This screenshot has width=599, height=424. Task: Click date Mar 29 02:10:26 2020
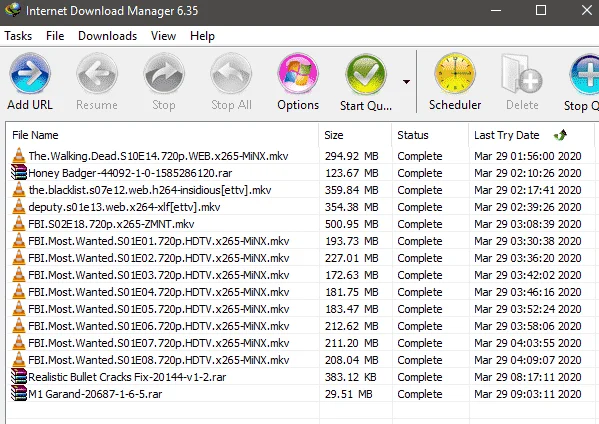tap(528, 173)
